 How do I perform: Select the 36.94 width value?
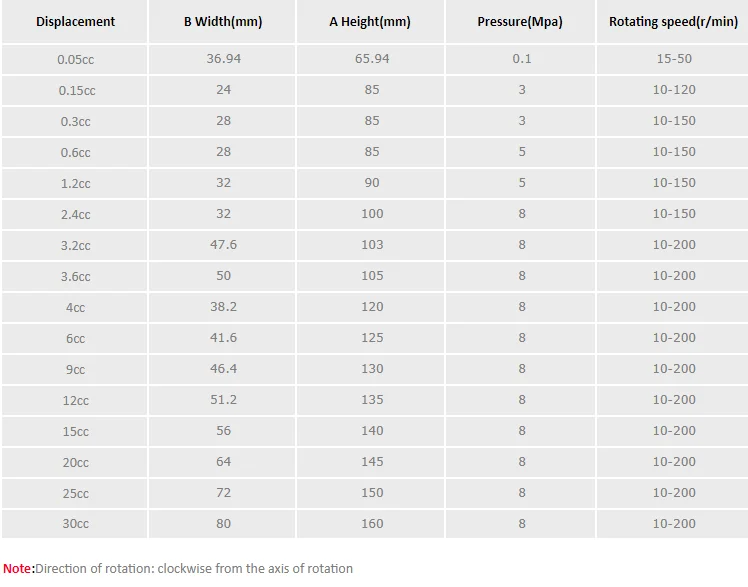(x=223, y=59)
